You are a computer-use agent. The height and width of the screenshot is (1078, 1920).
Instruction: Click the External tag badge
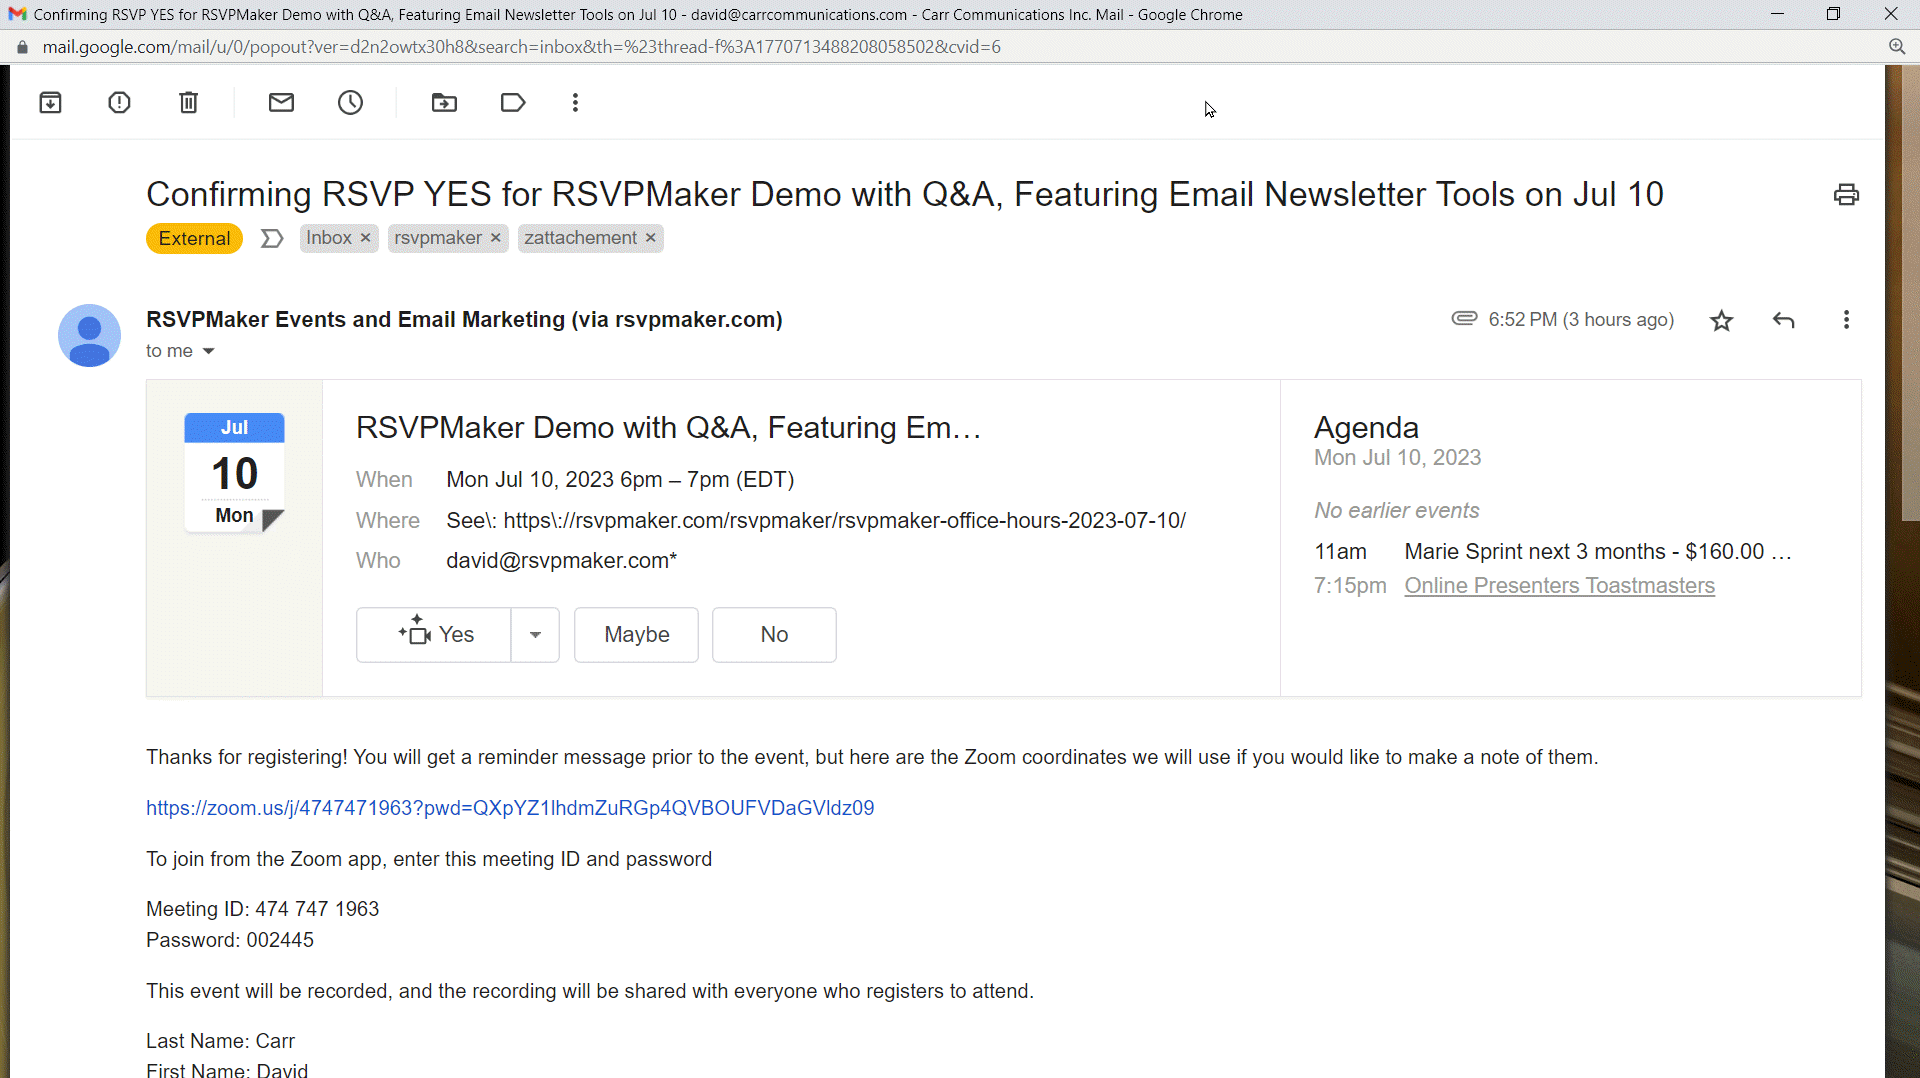194,238
